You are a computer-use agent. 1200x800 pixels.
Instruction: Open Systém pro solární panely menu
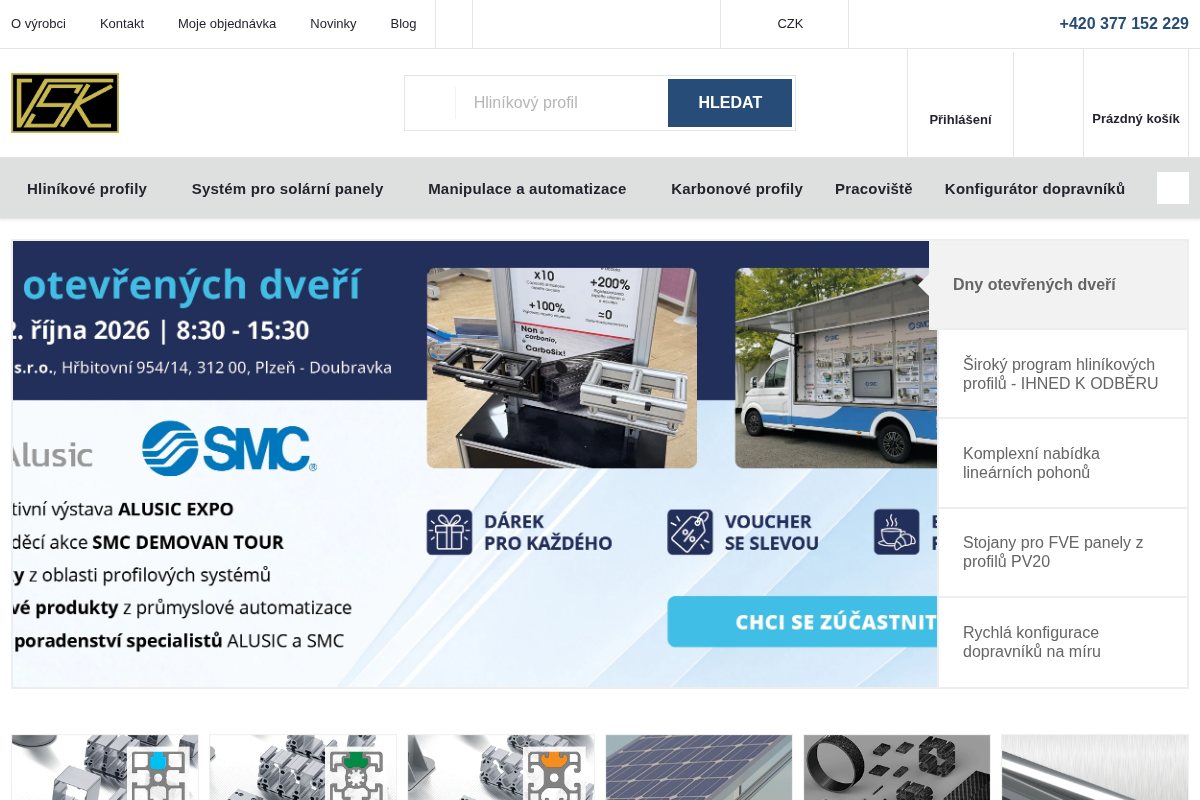pos(288,188)
